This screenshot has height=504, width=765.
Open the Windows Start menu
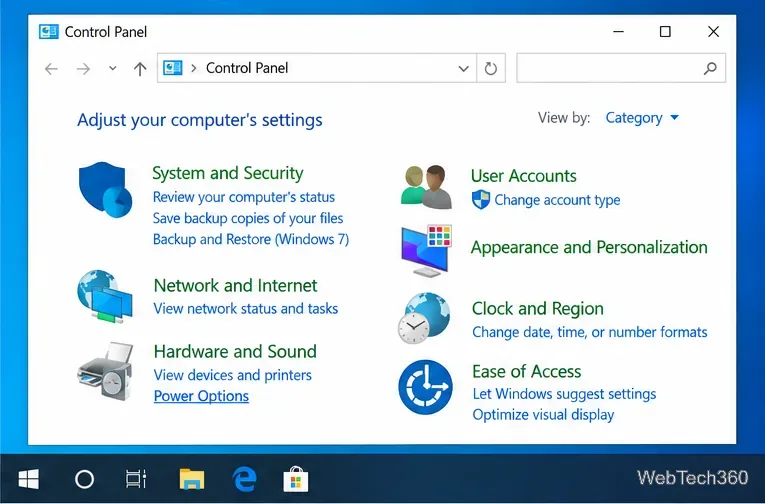click(29, 479)
